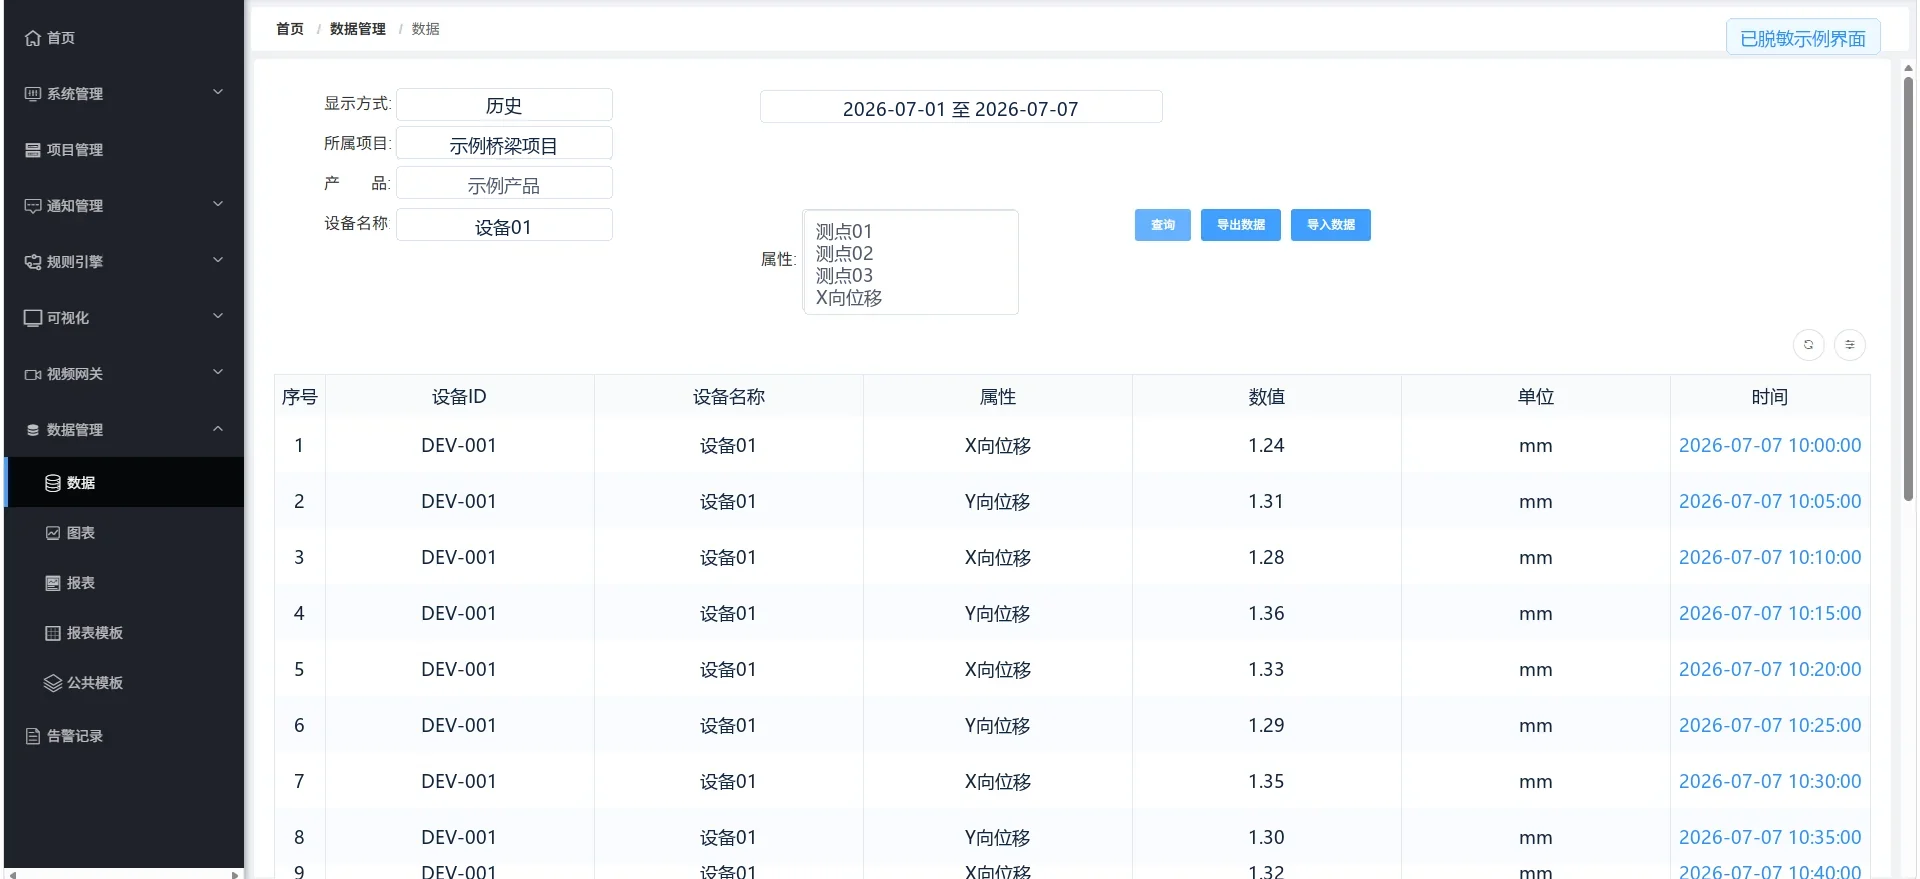Click the 告警记录 document icon

(x=33, y=736)
